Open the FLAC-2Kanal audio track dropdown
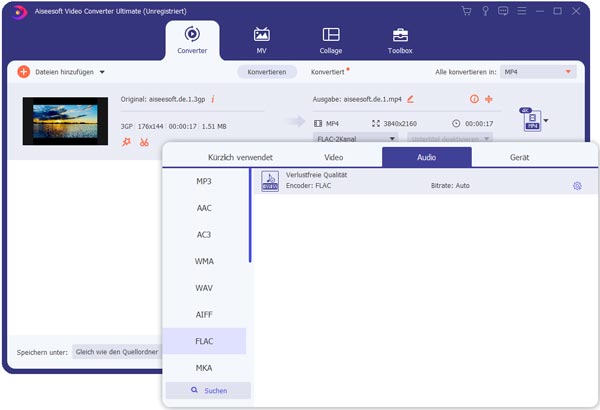The height and width of the screenshot is (410, 600). point(356,138)
